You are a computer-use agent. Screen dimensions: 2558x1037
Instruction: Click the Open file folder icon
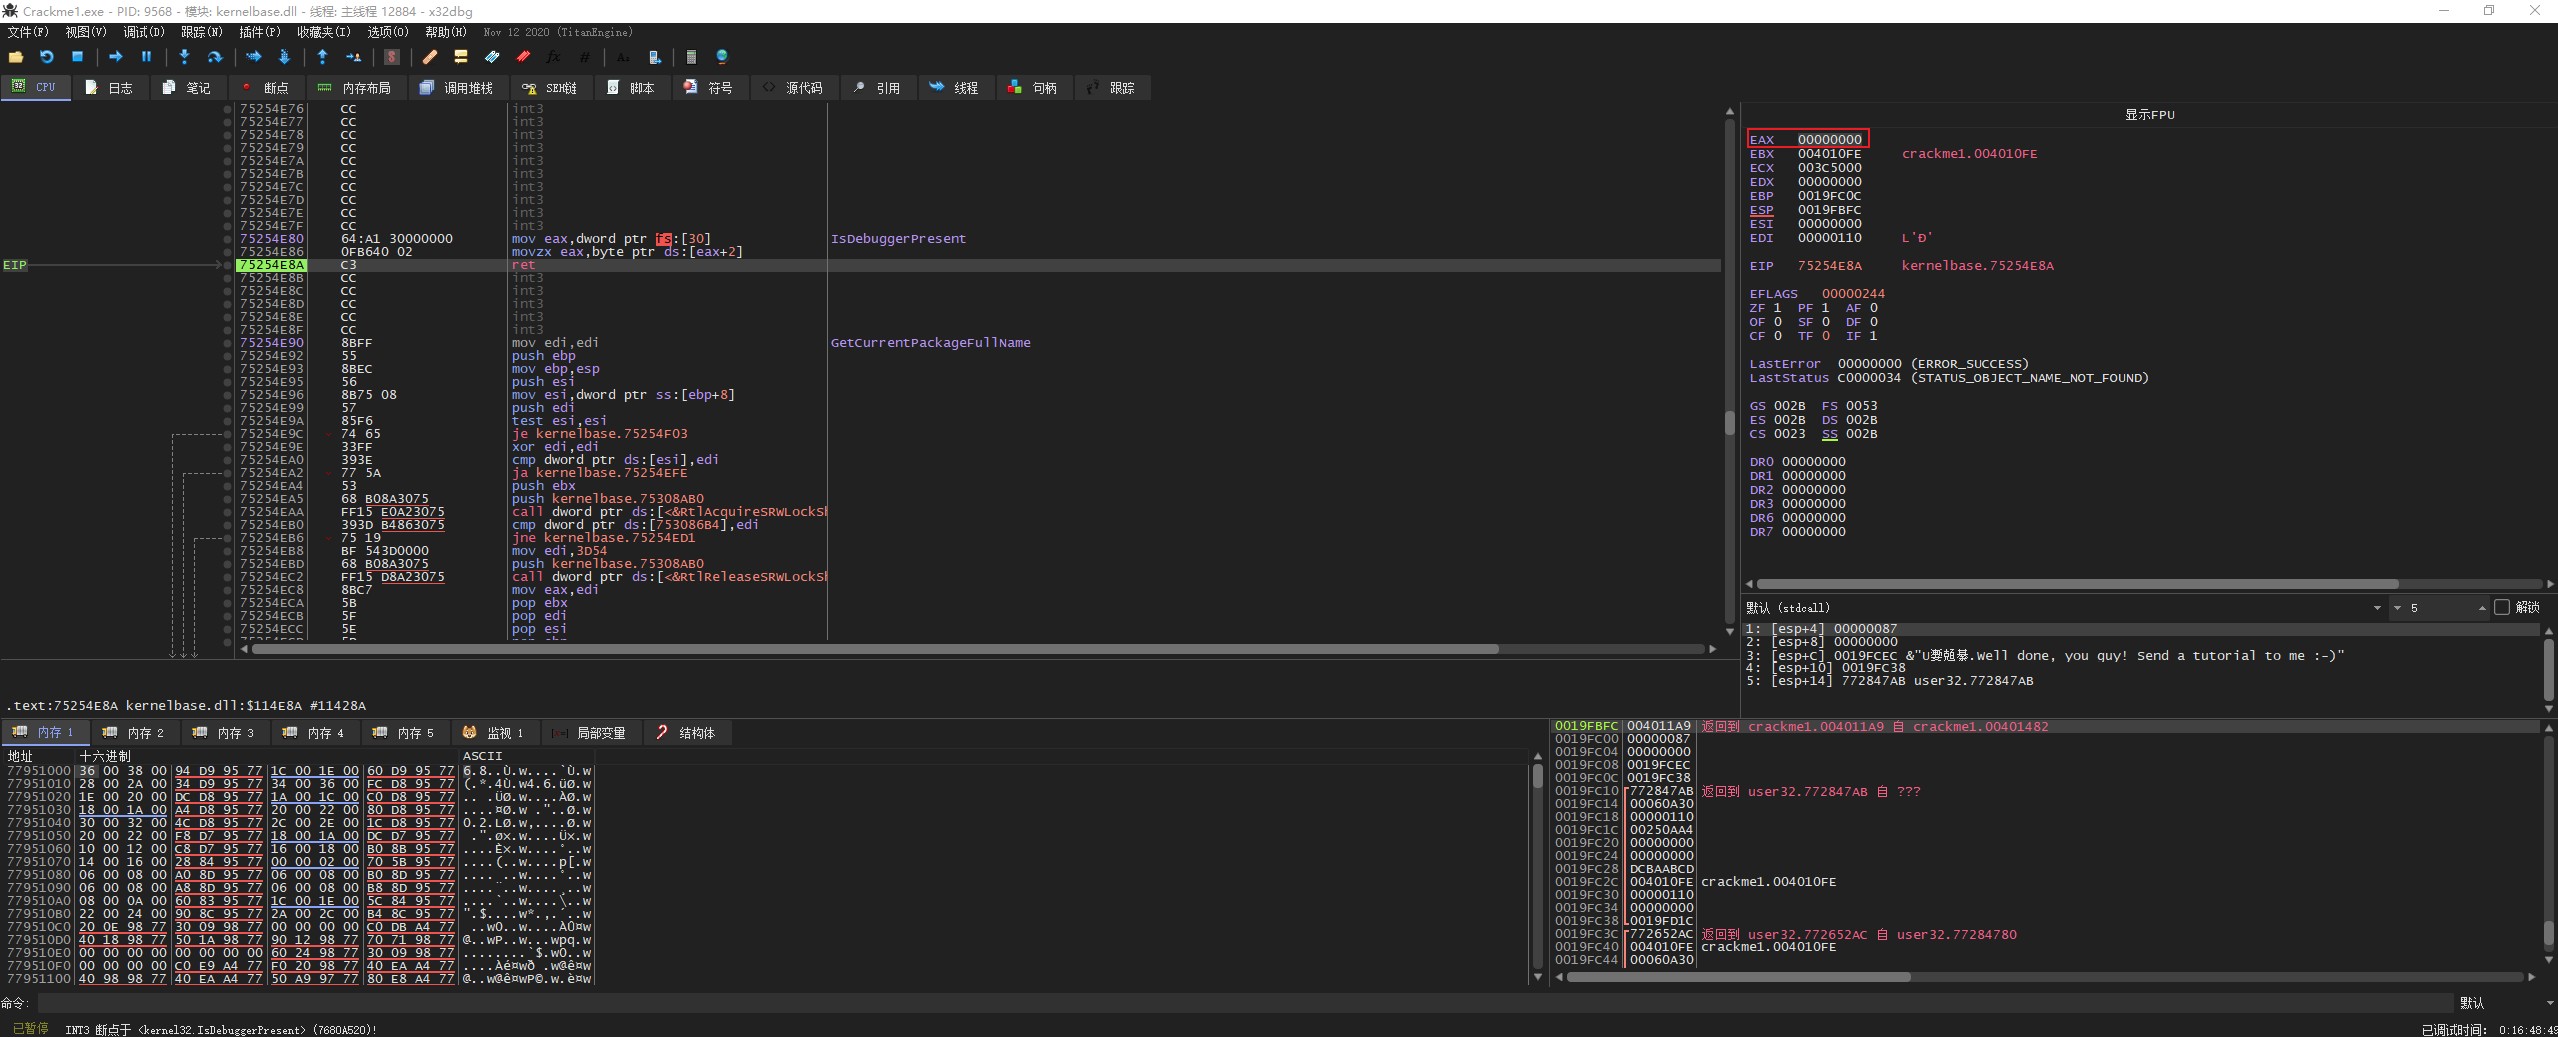coord(16,57)
